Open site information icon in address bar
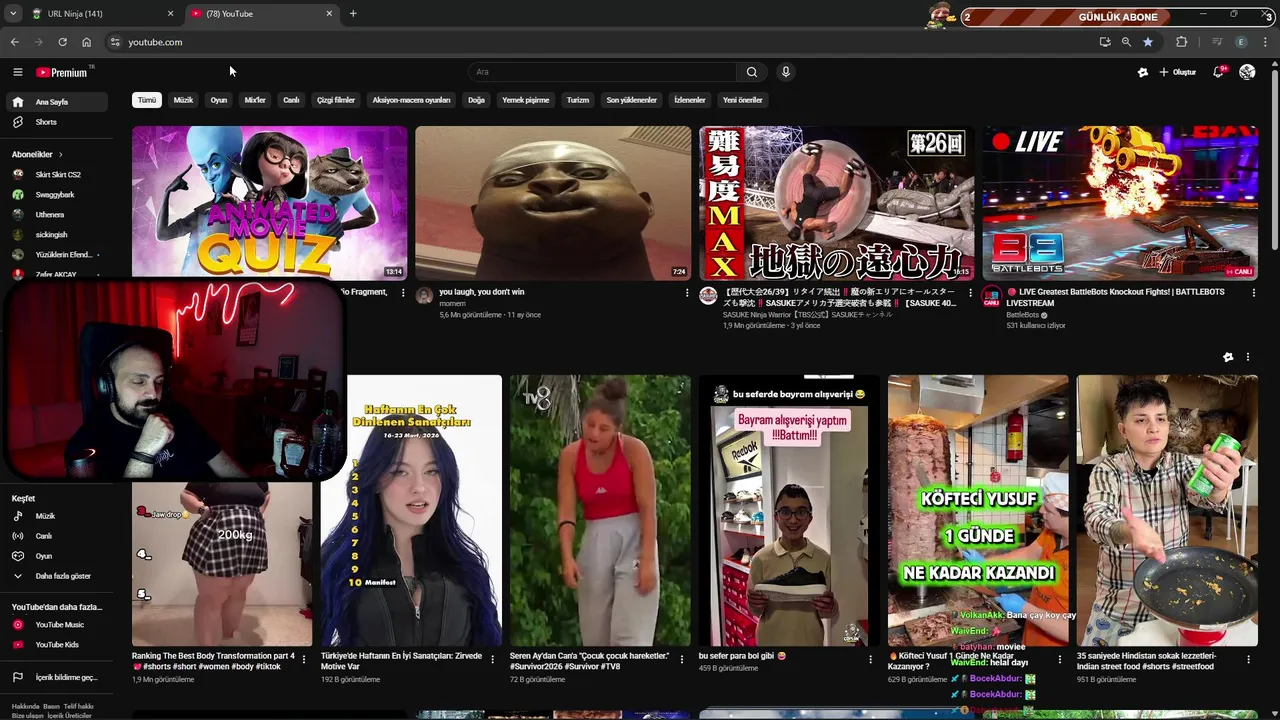Viewport: 1280px width, 720px height. pyautogui.click(x=115, y=42)
